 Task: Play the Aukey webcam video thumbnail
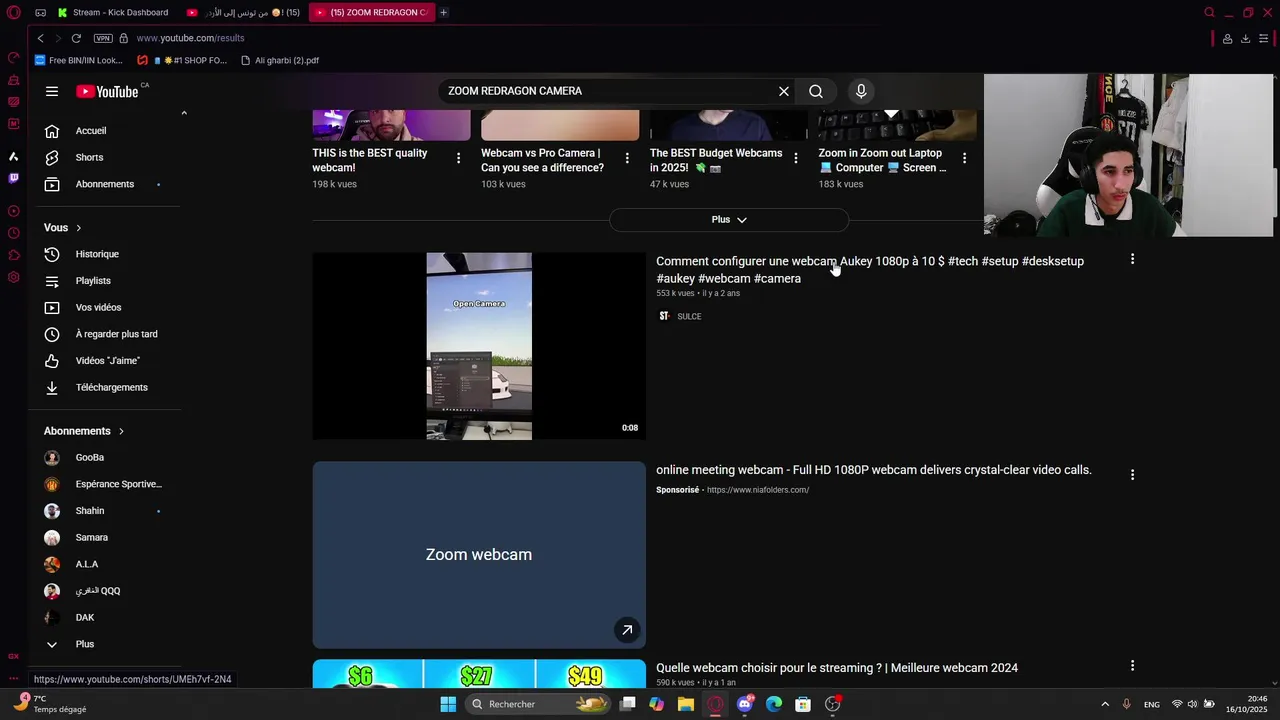pos(479,346)
